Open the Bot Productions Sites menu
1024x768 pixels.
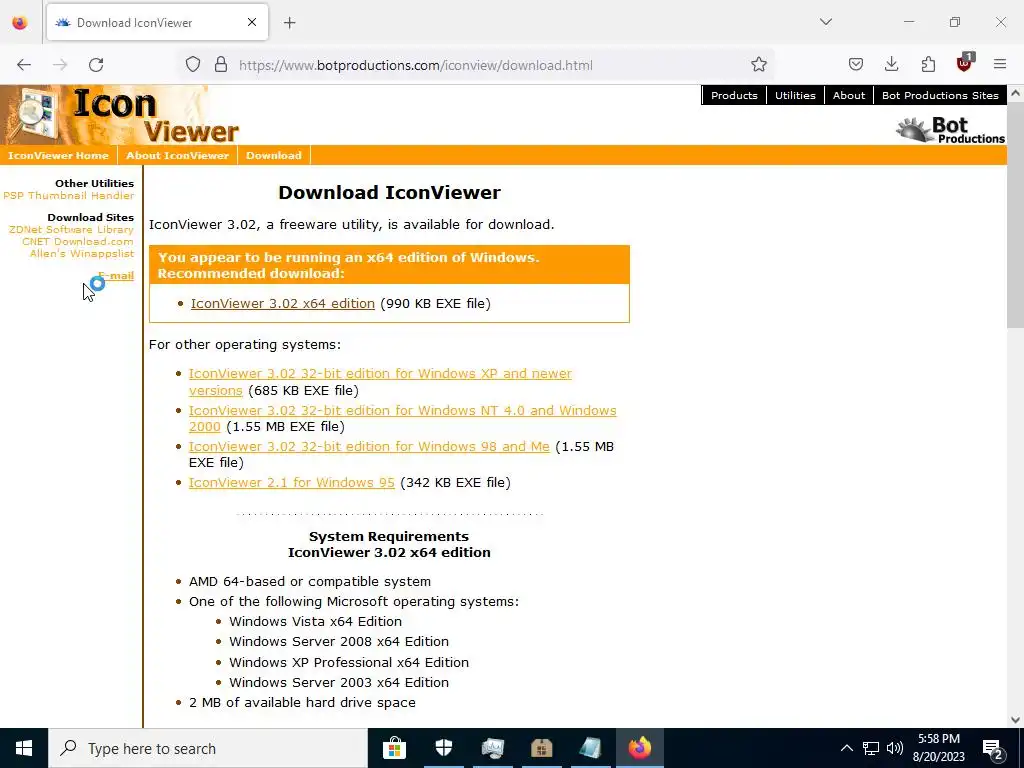940,95
